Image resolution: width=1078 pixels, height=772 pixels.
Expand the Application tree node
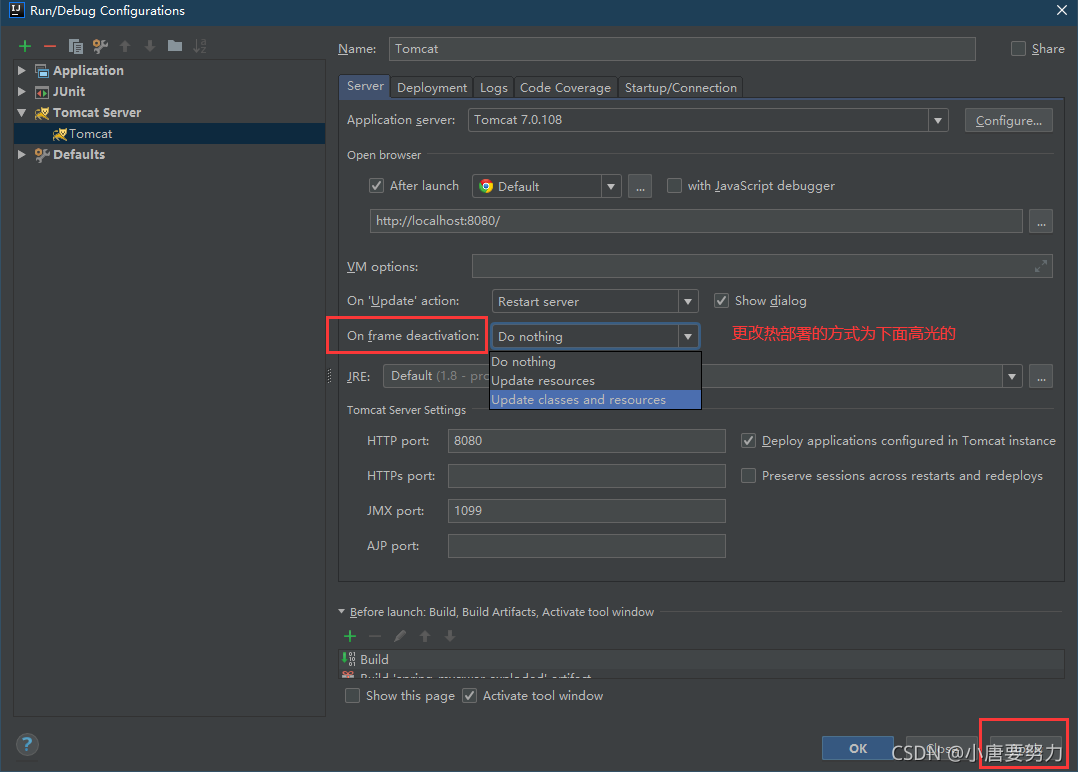(21, 70)
